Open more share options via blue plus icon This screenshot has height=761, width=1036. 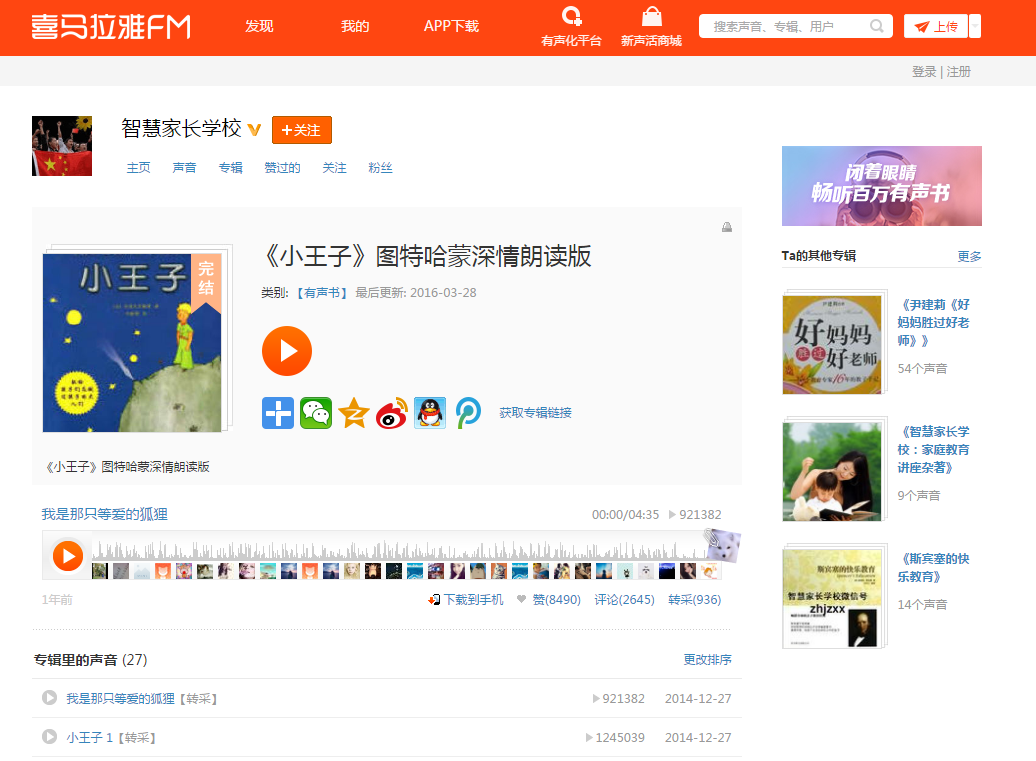(277, 411)
